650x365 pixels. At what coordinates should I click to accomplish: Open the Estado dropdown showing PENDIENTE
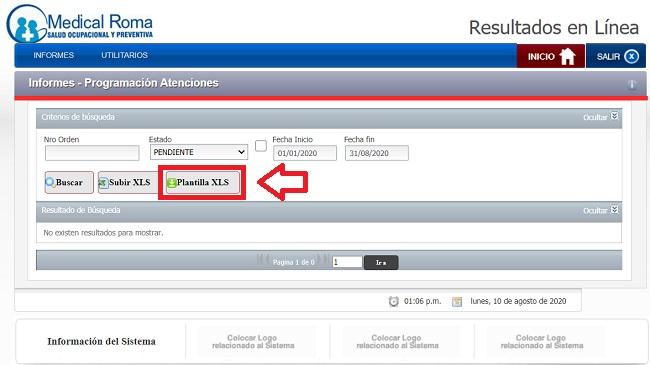(199, 152)
